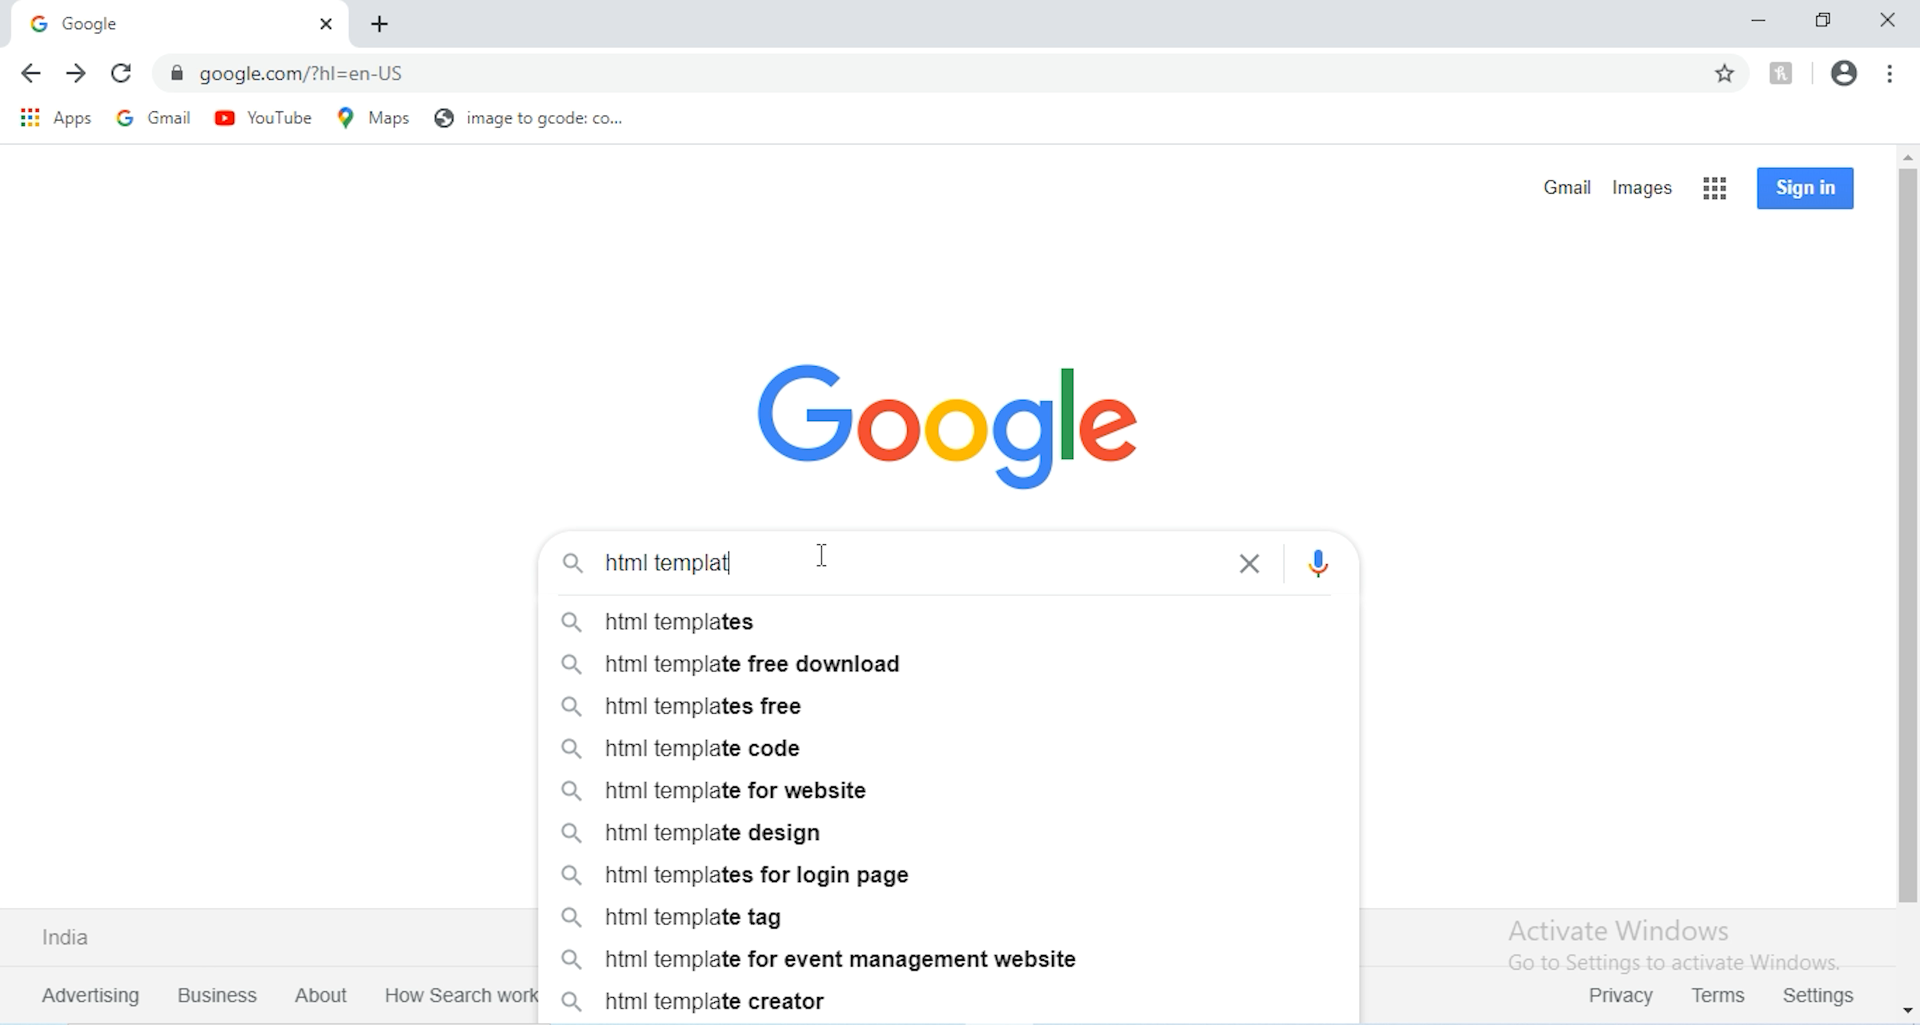The image size is (1920, 1025).
Task: Open the Google apps grid
Action: click(1715, 189)
